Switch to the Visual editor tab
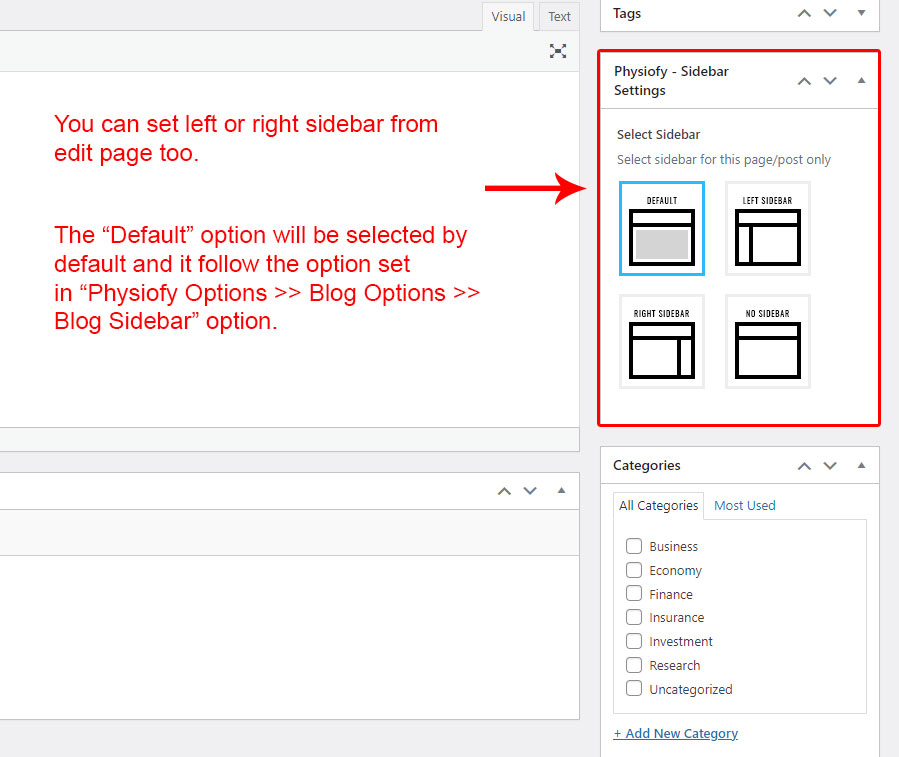 click(508, 16)
